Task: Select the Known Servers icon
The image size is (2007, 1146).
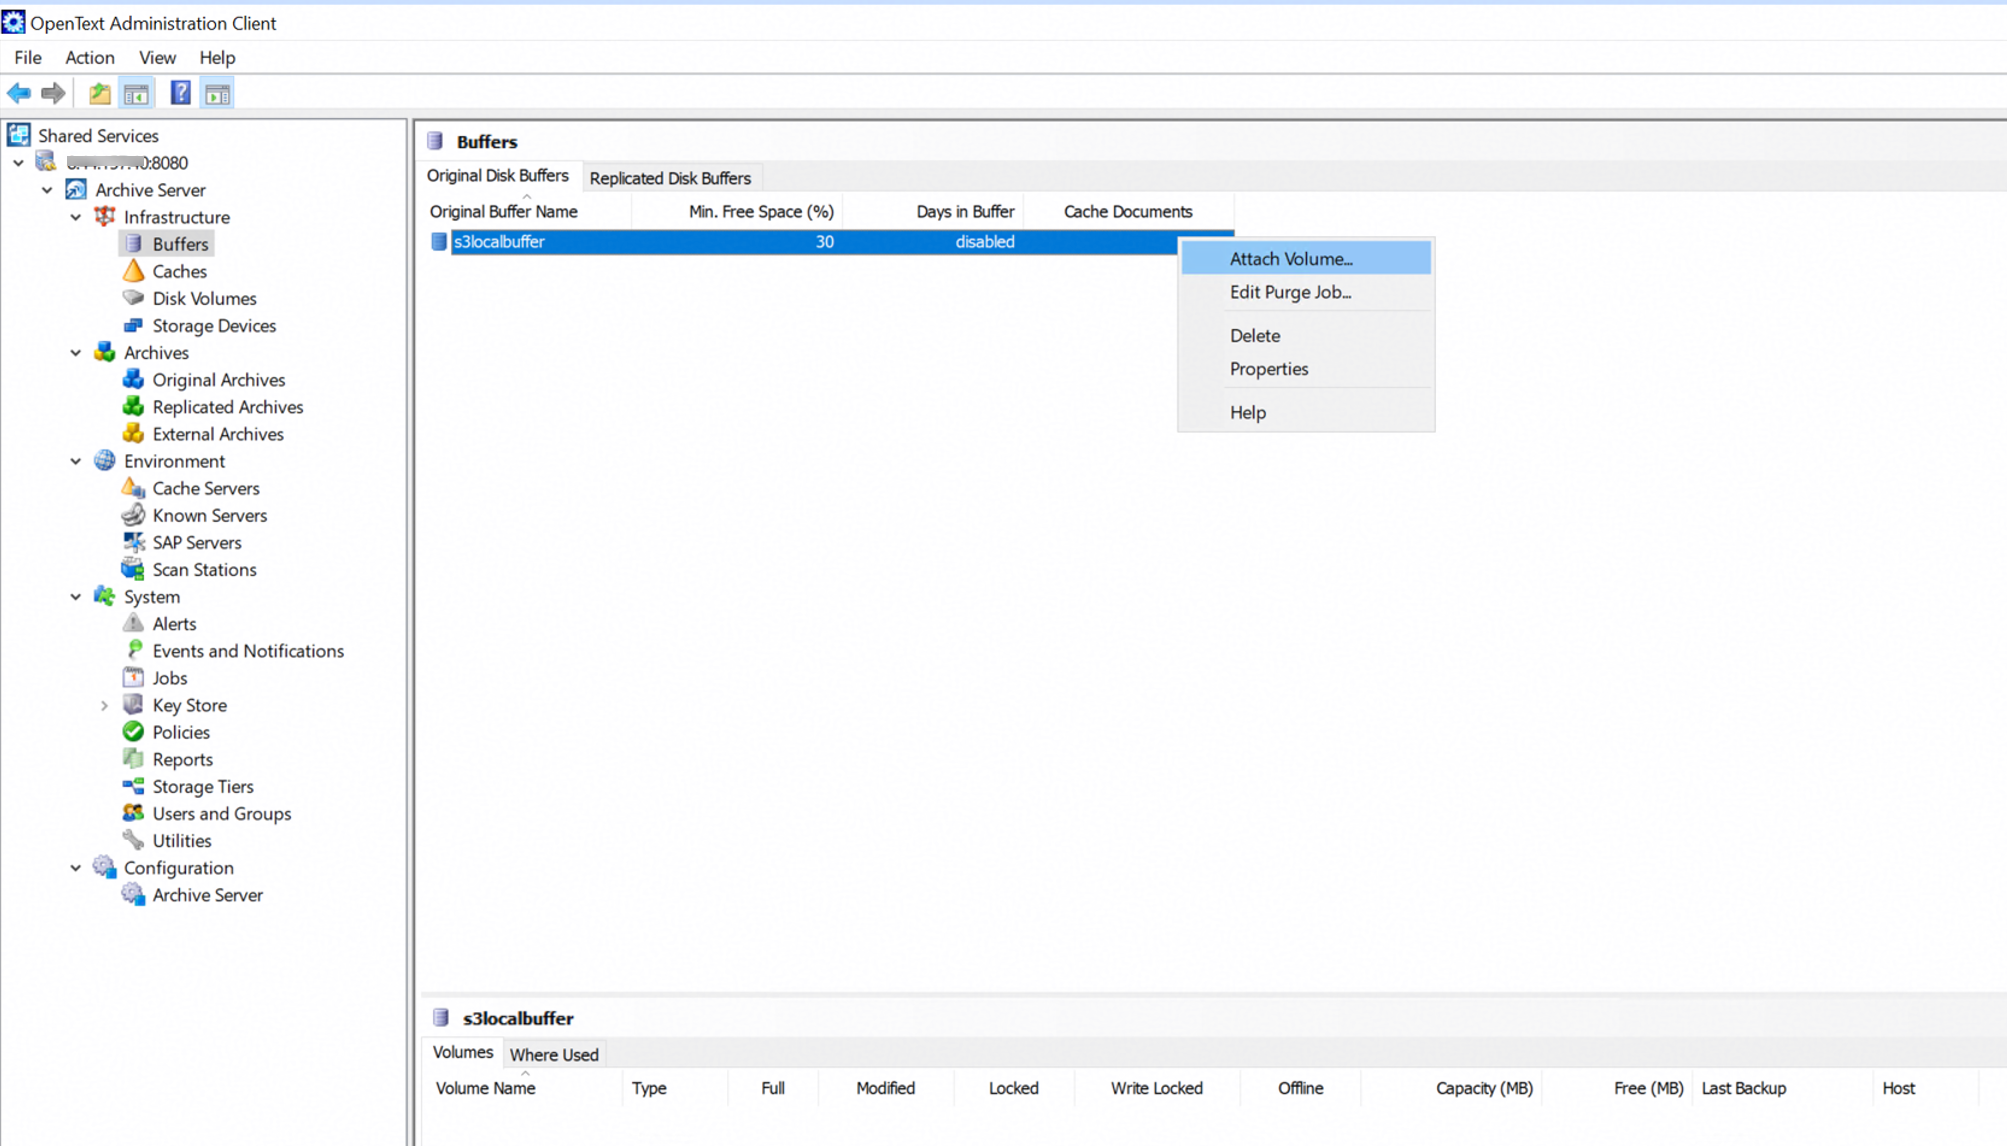Action: (x=133, y=515)
